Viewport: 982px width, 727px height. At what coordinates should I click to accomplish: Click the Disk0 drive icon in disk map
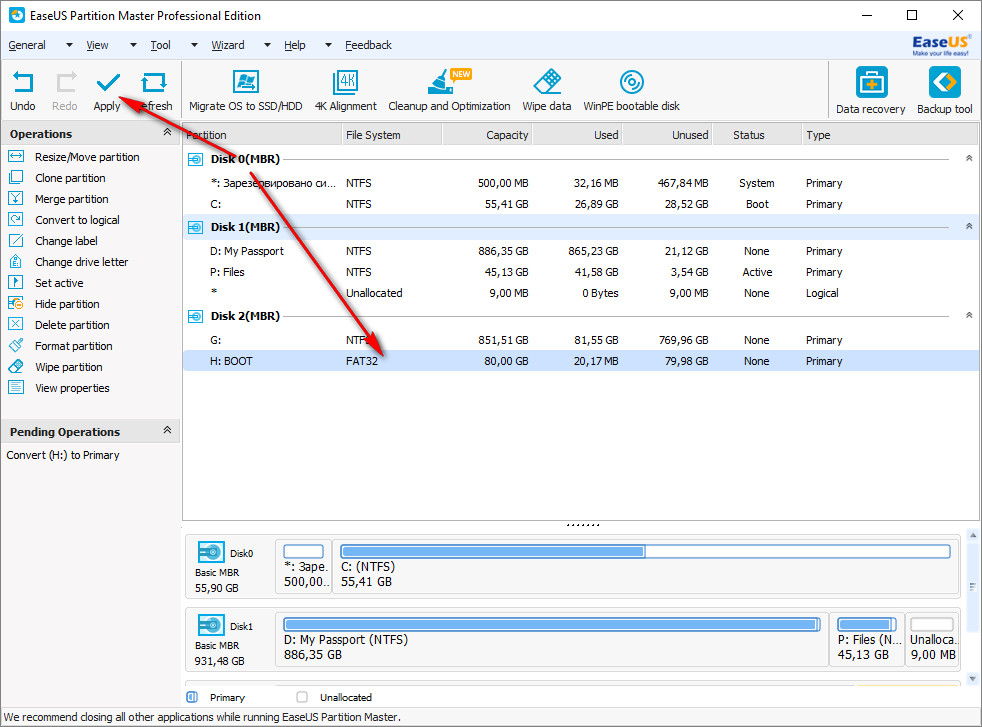210,552
